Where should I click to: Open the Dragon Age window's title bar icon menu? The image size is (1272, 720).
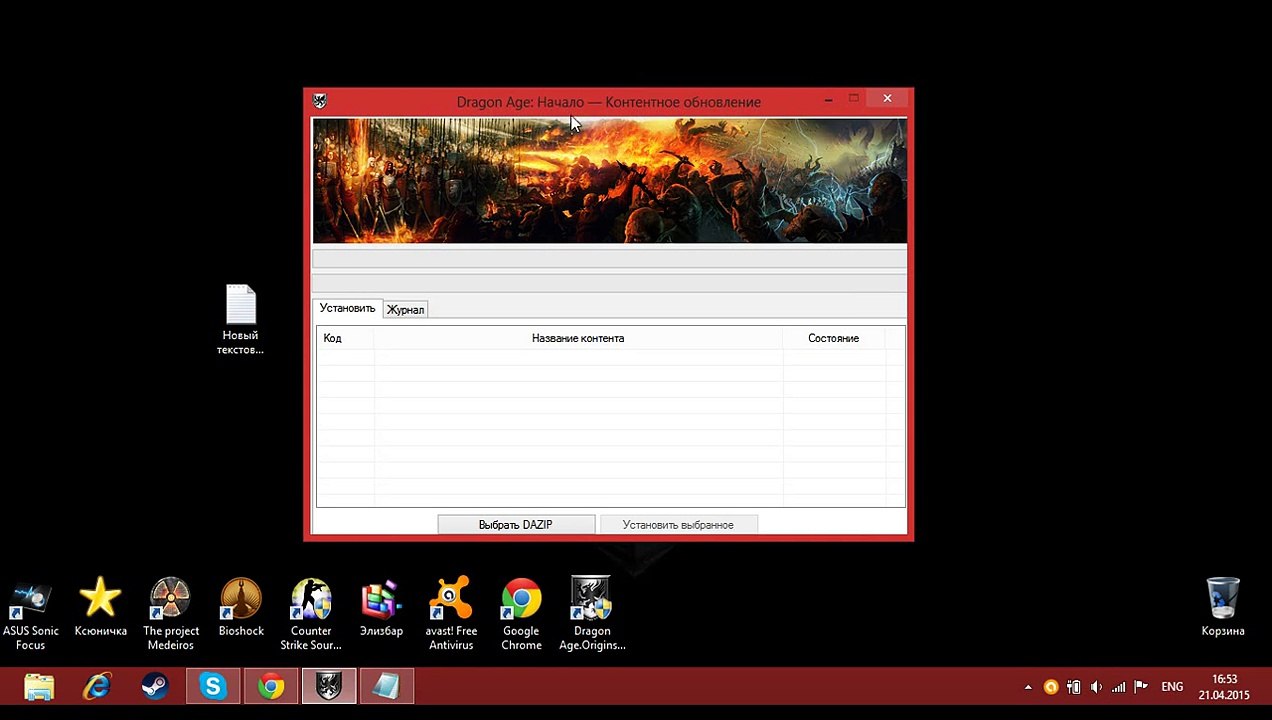pos(319,101)
